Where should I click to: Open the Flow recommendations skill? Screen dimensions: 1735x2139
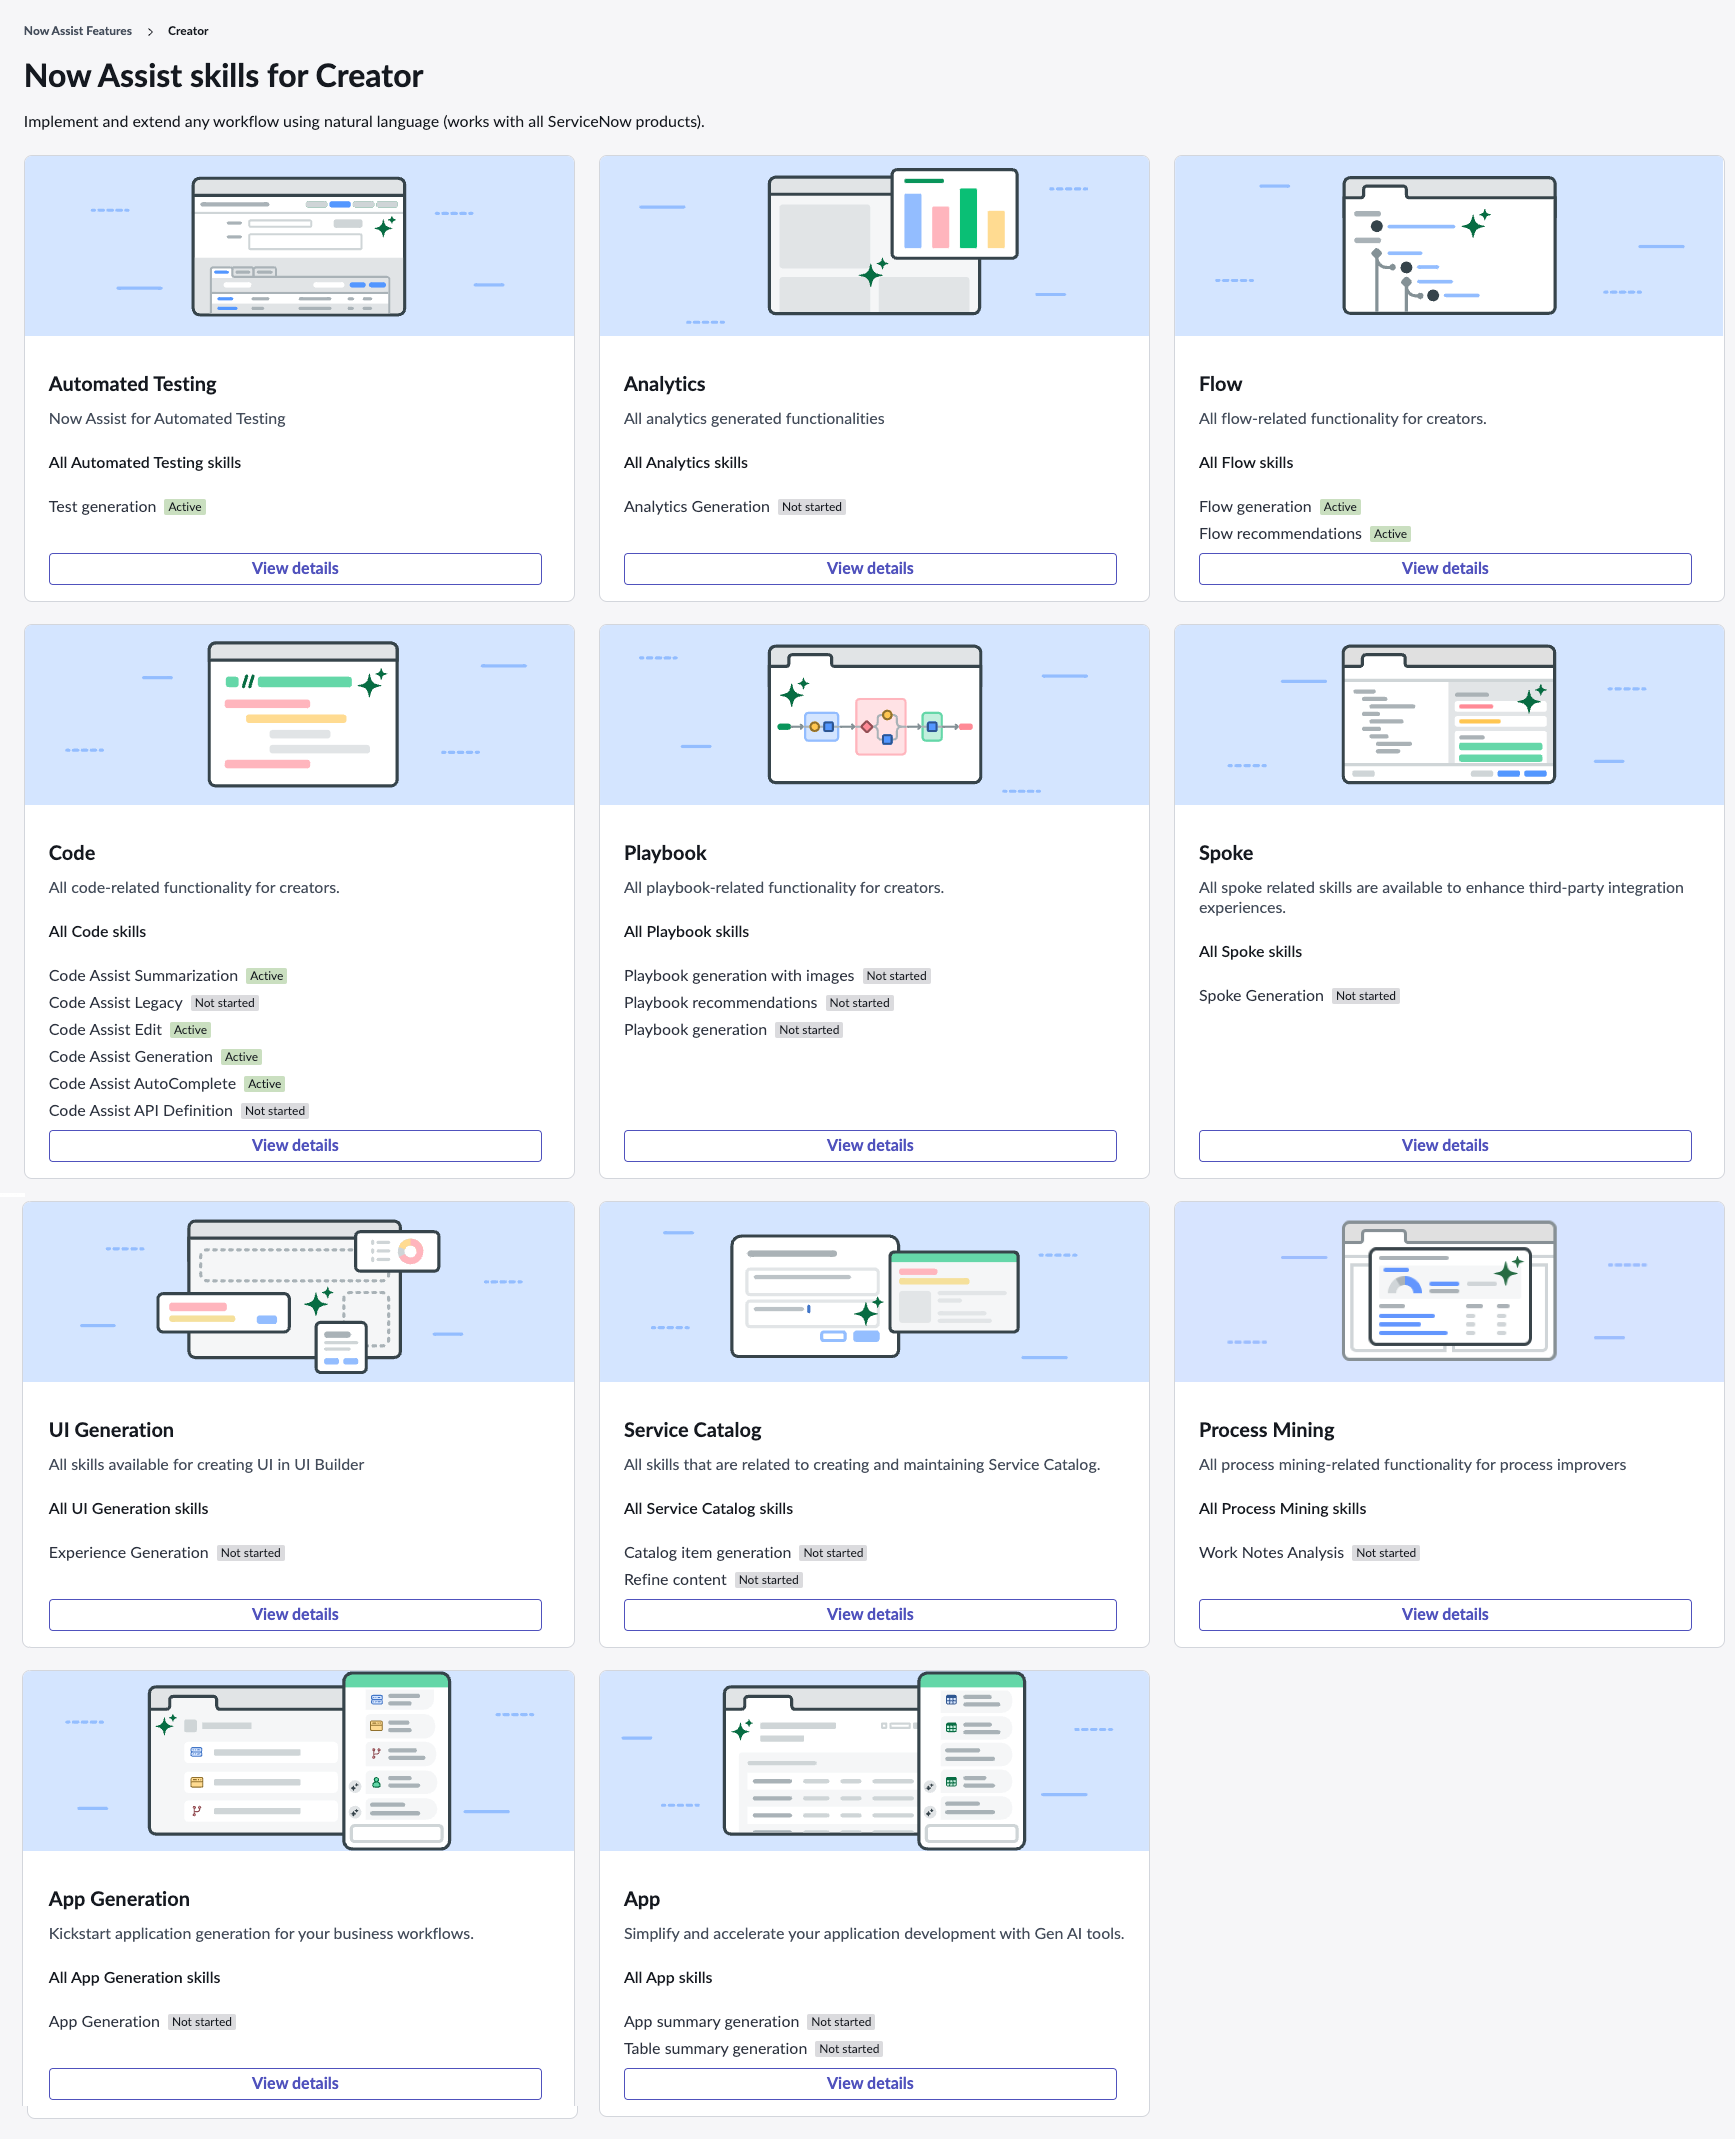1280,534
